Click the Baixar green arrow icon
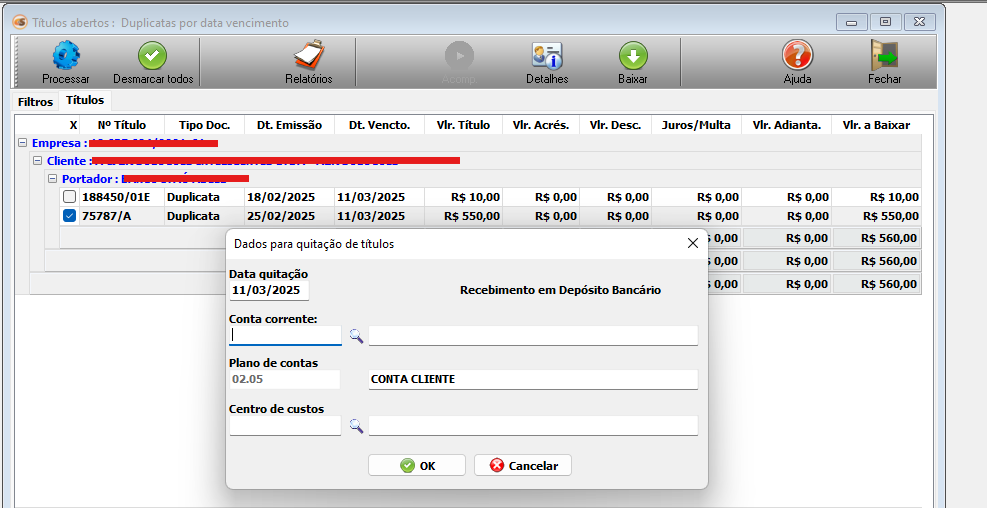Image resolution: width=987 pixels, height=508 pixels. click(632, 56)
